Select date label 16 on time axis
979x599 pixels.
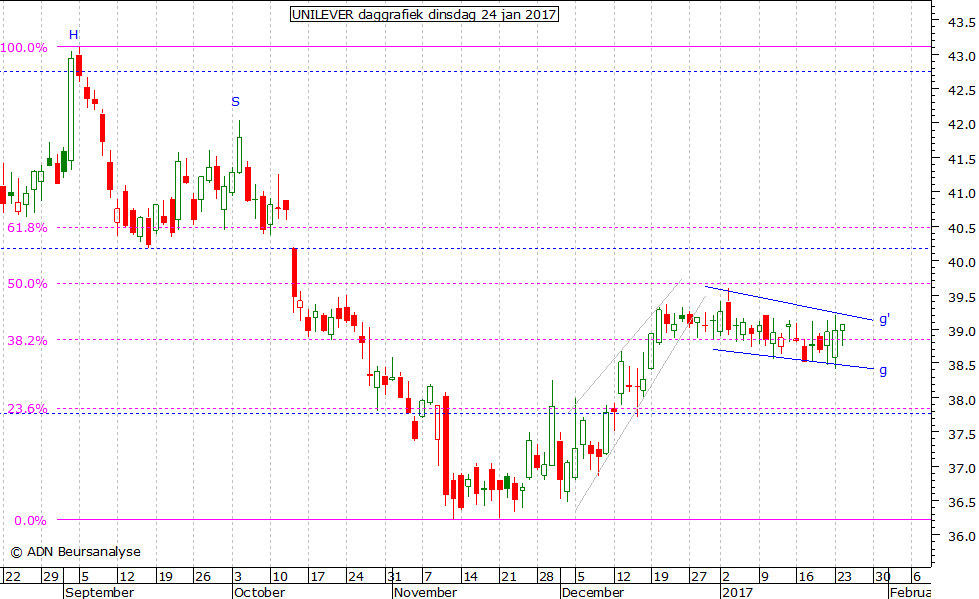pos(806,576)
